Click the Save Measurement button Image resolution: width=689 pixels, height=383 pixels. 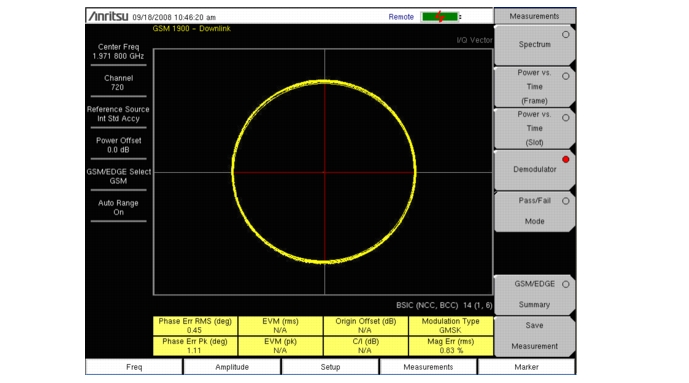534,336
